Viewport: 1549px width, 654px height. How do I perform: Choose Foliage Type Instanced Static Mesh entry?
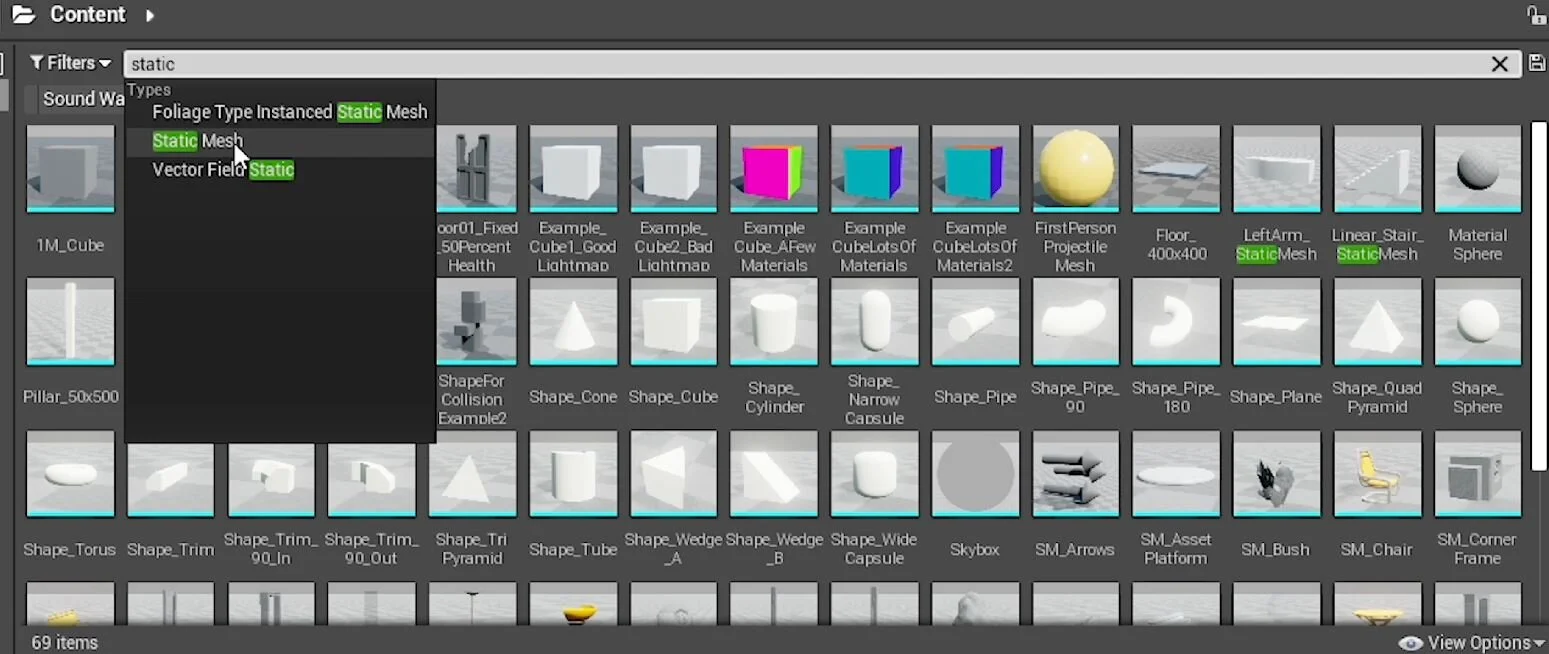pyautogui.click(x=288, y=112)
